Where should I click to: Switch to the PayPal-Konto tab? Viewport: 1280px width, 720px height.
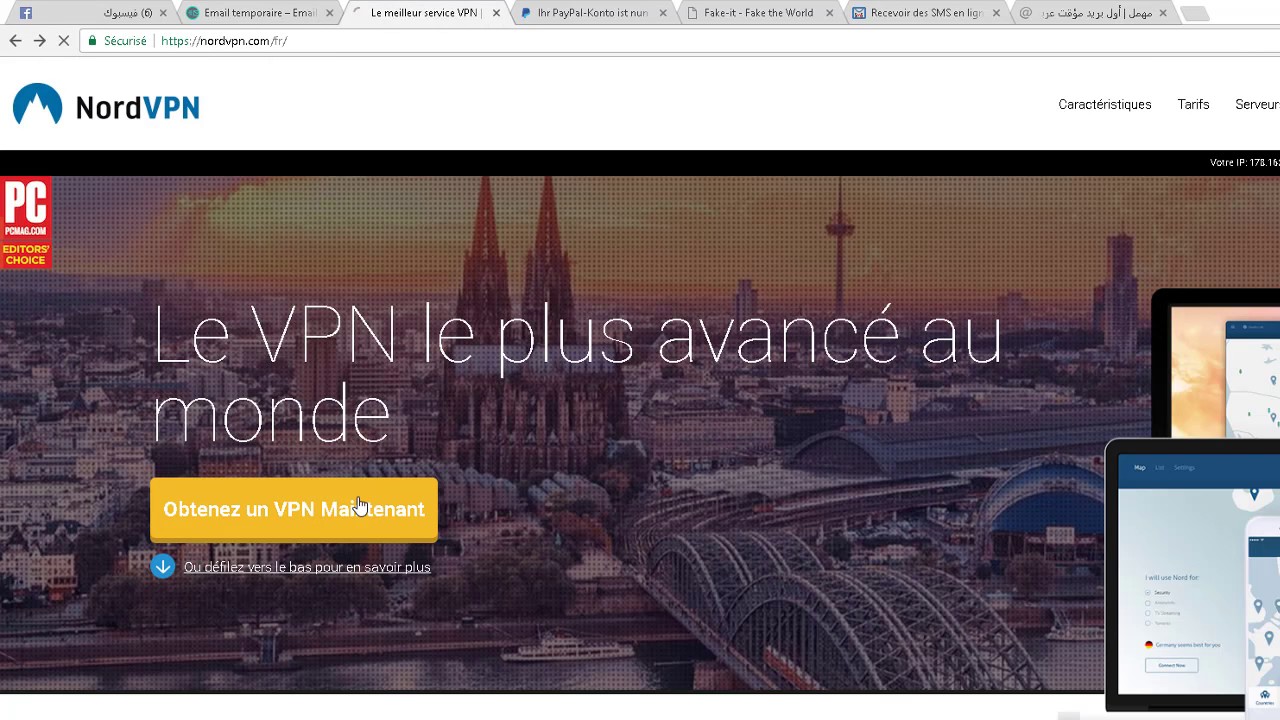pyautogui.click(x=592, y=13)
